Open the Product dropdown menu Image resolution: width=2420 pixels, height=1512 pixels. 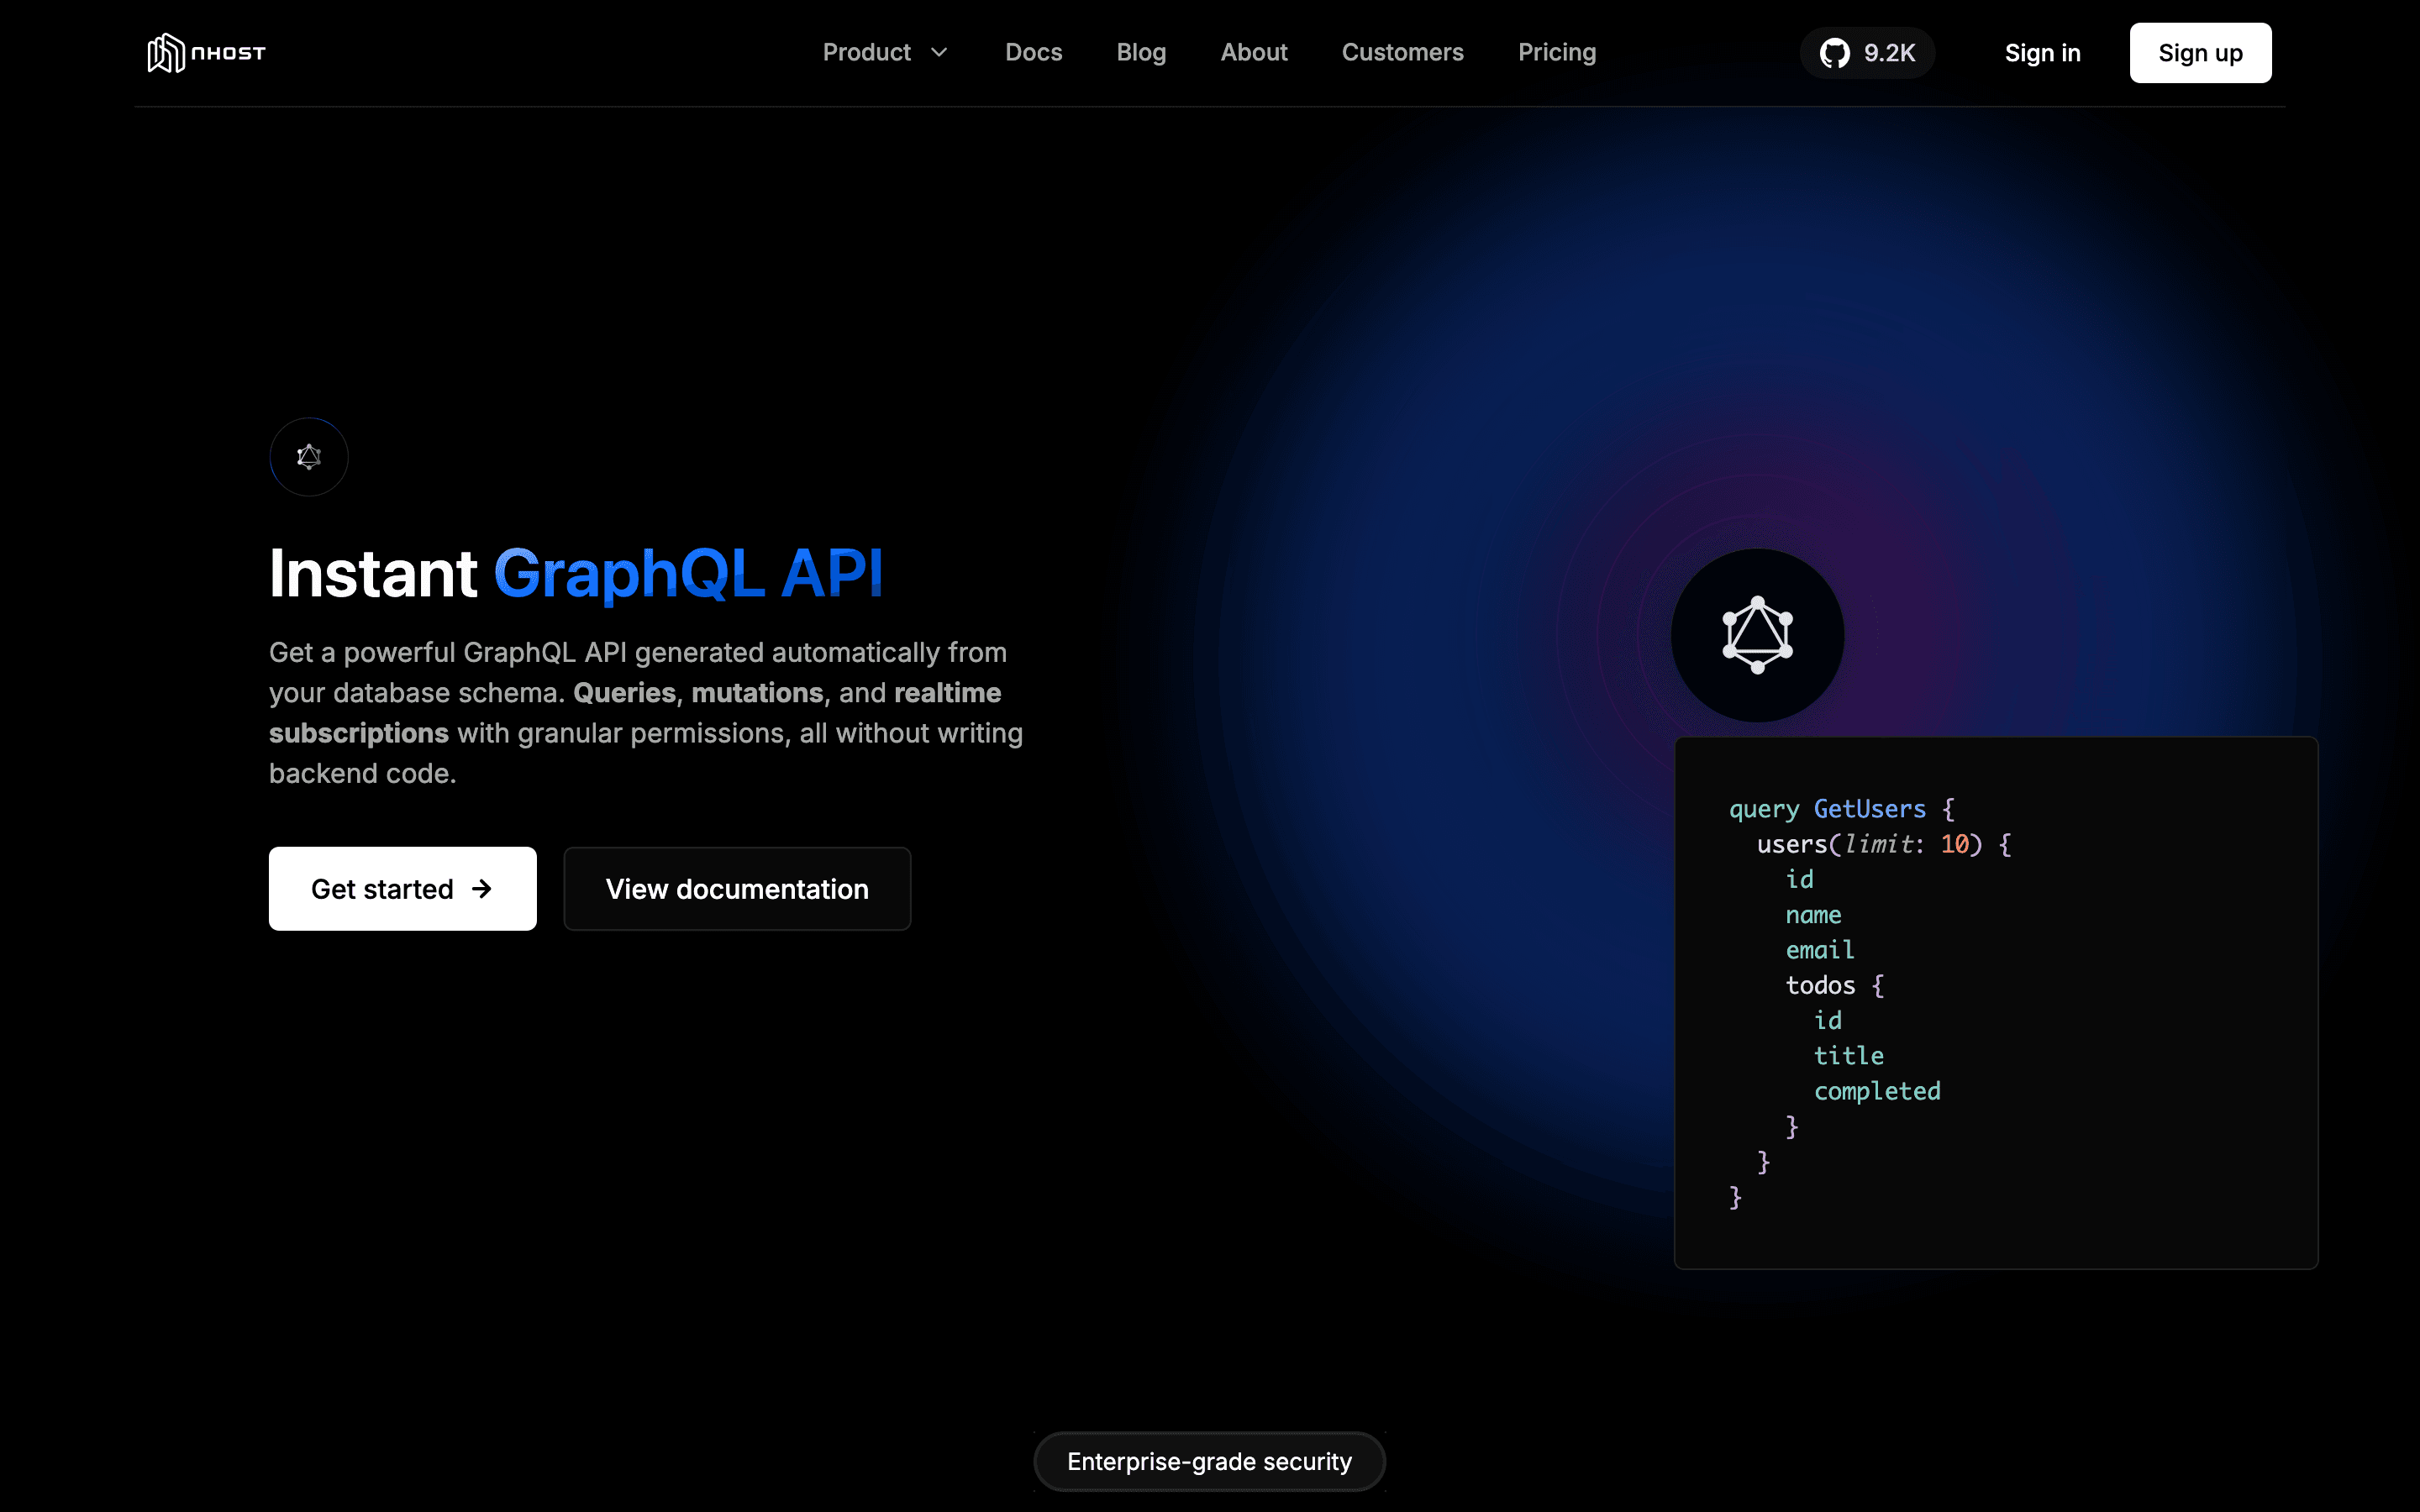[x=885, y=52]
